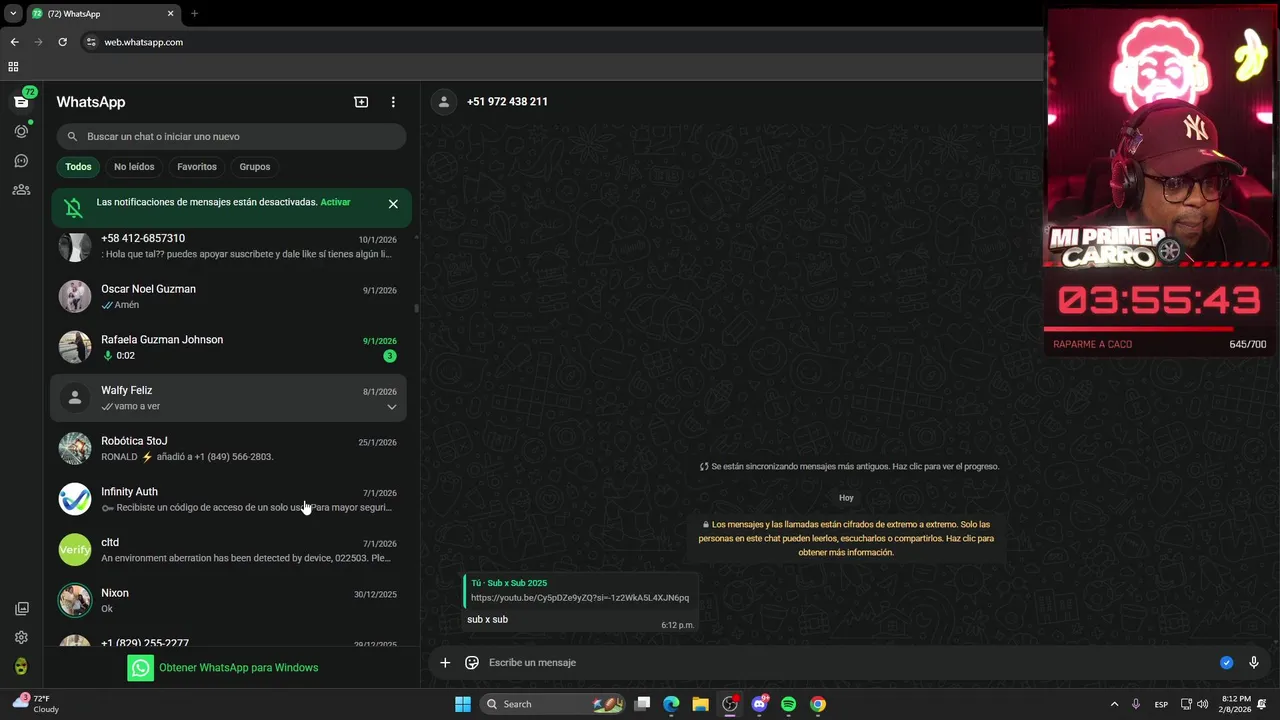Viewport: 1280px width, 720px height.
Task: Open WhatsApp settings gear in sidebar
Action: pyautogui.click(x=21, y=637)
